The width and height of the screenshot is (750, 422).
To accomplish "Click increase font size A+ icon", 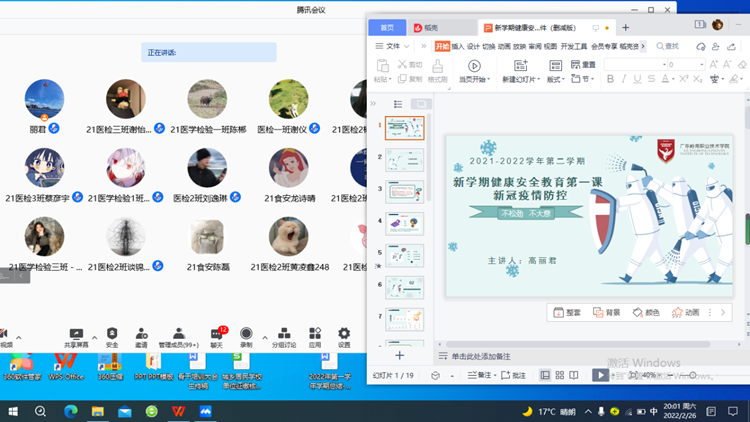I will tap(714, 65).
